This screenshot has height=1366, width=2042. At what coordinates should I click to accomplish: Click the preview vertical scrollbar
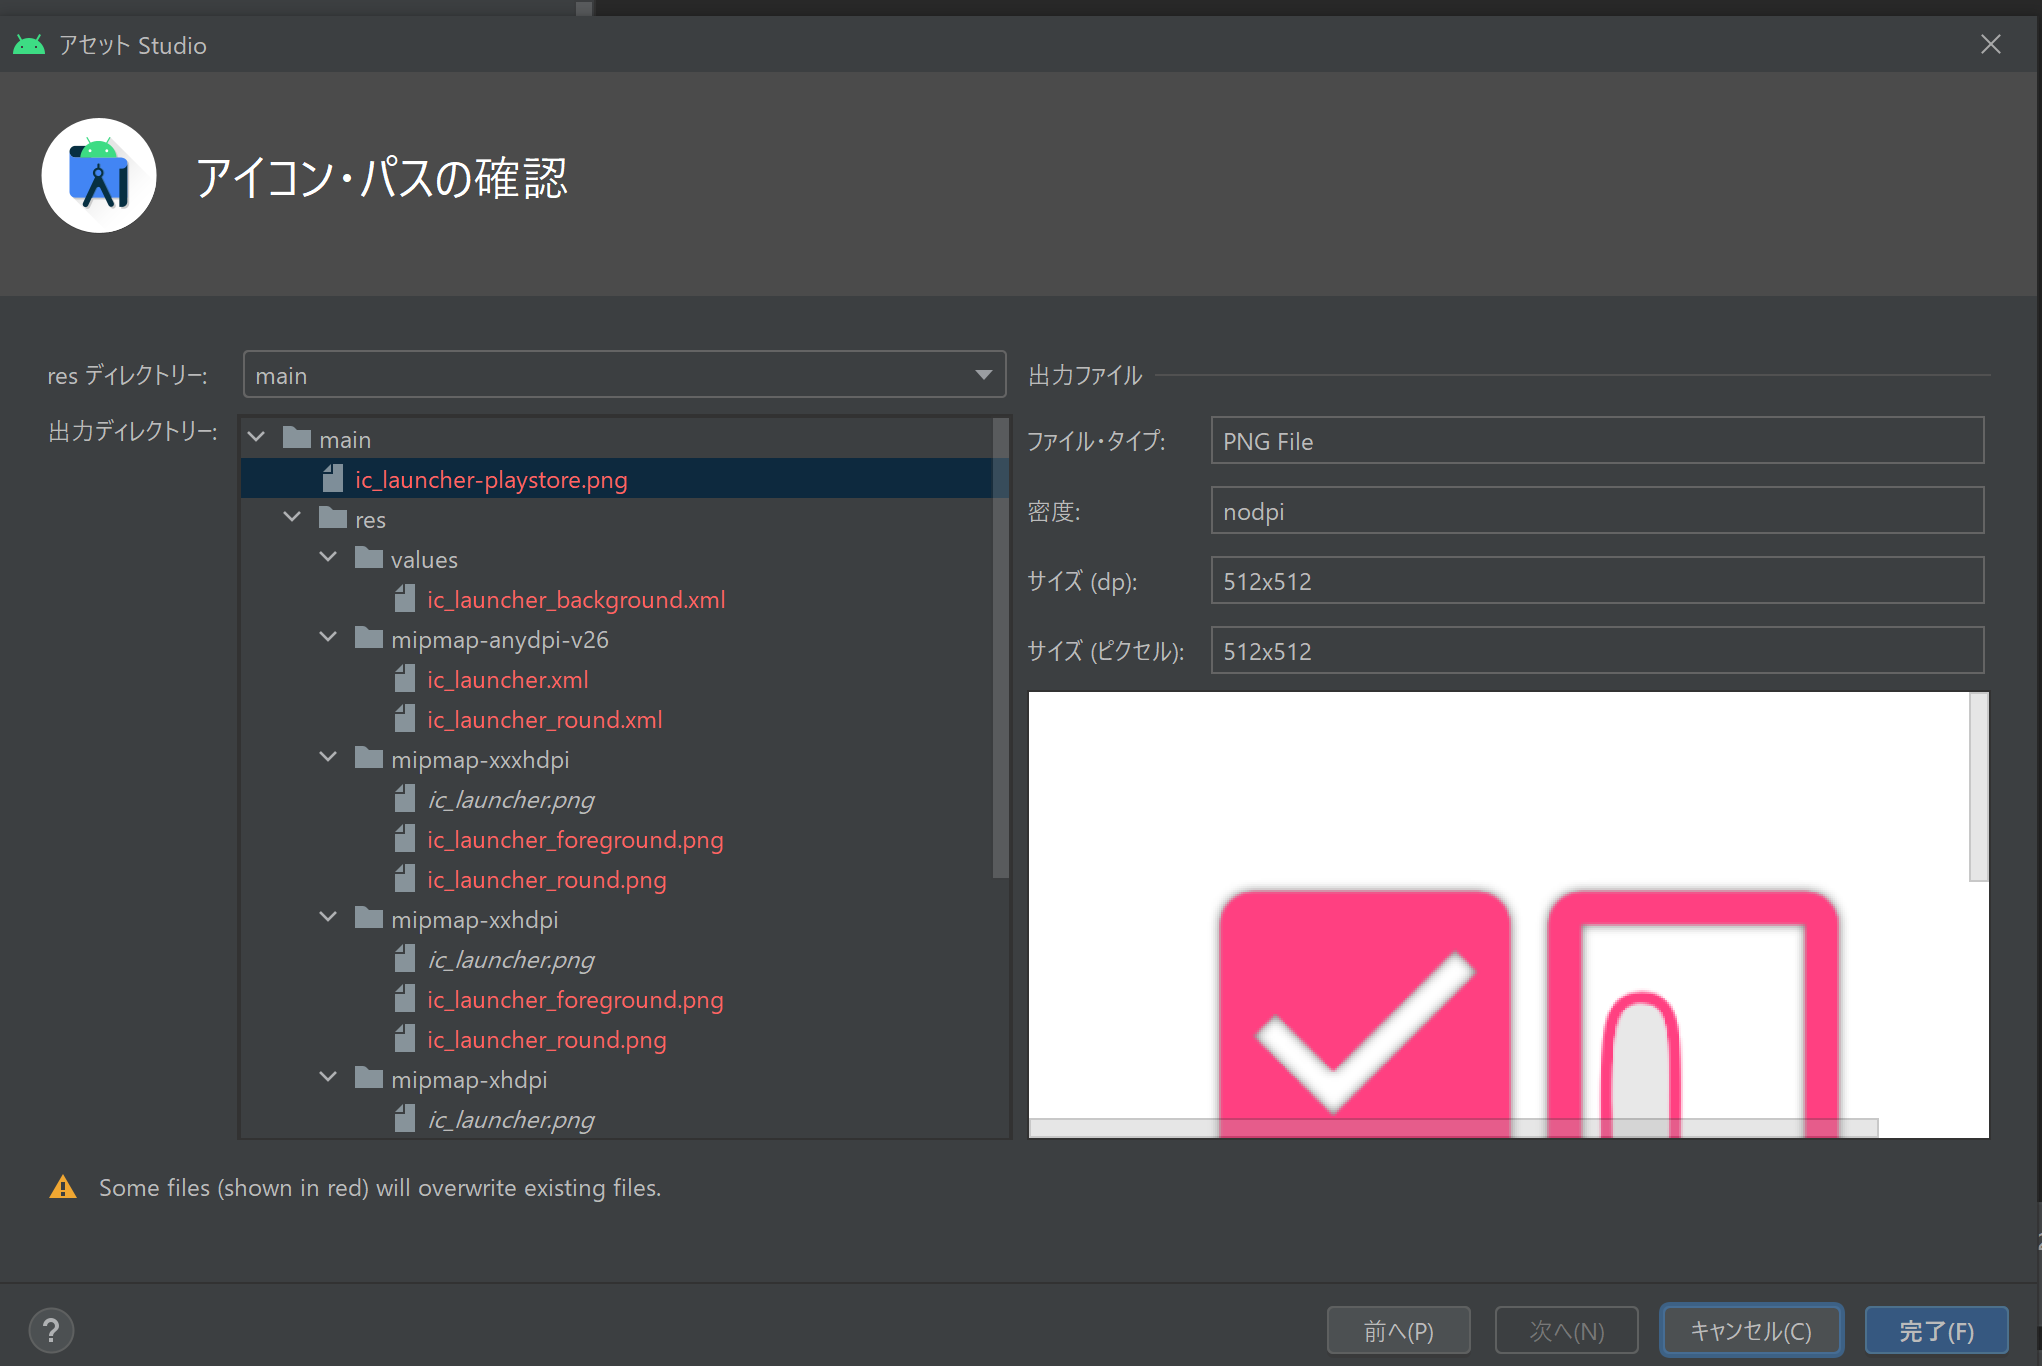click(x=1977, y=788)
